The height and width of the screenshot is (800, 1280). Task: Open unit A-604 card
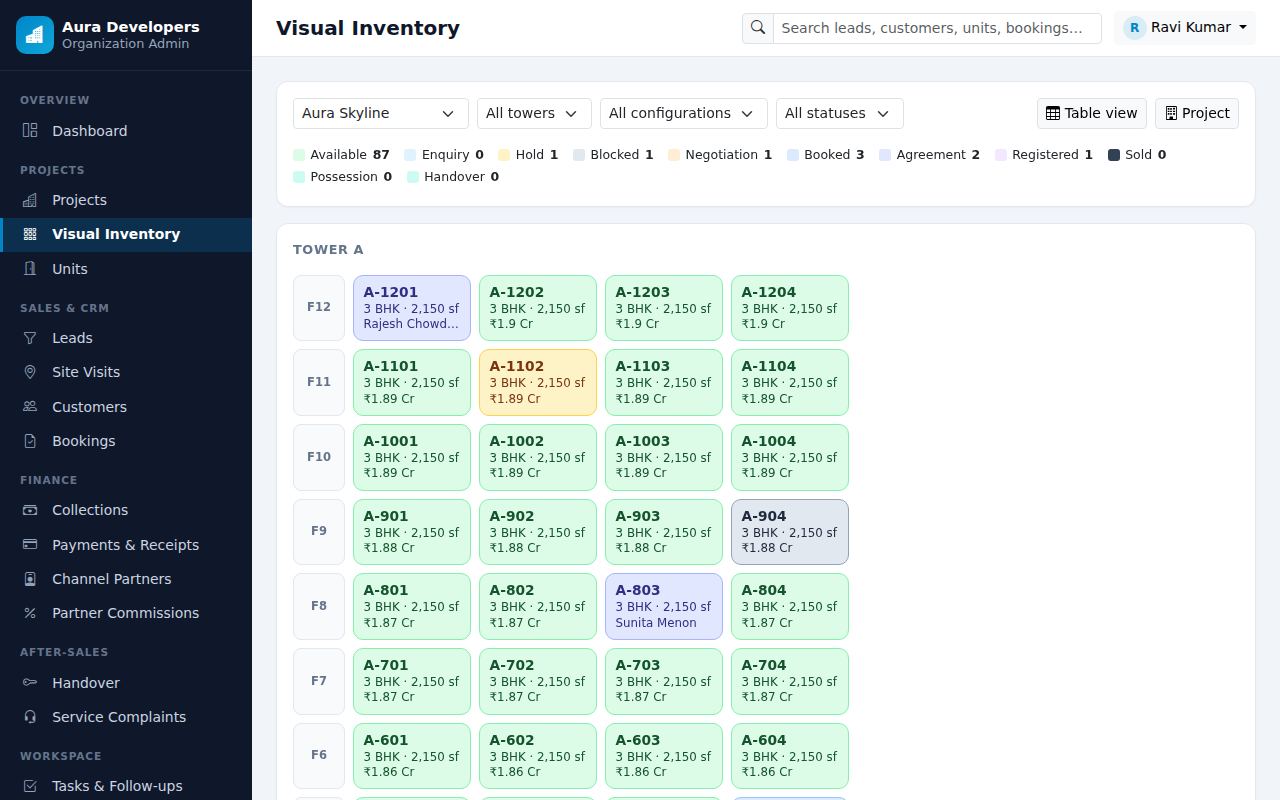[790, 756]
